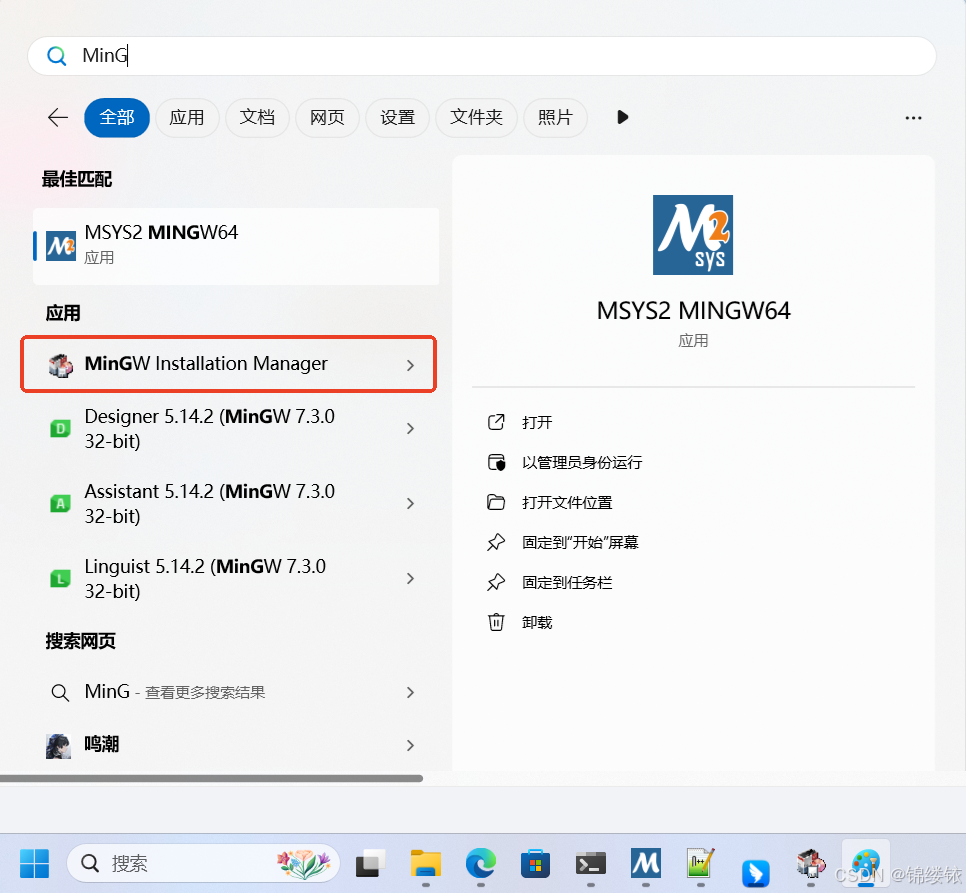Click the MSYS2 MINGW64 title in details pane

coord(693,310)
